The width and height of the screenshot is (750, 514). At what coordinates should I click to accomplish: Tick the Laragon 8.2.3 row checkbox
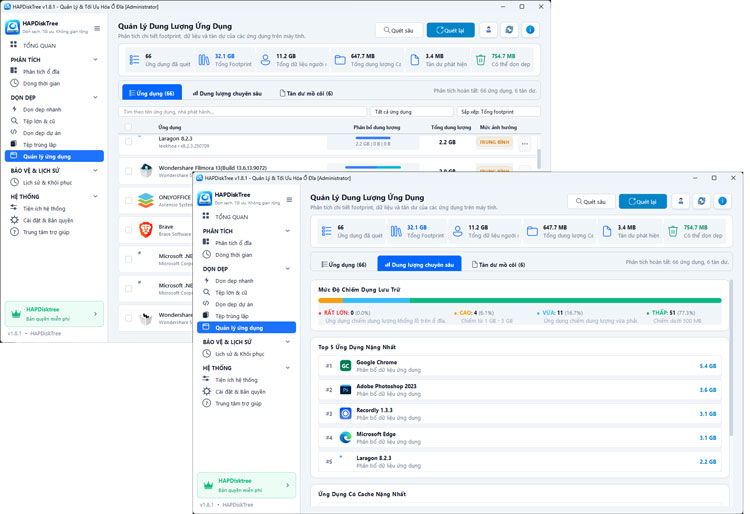coord(128,142)
